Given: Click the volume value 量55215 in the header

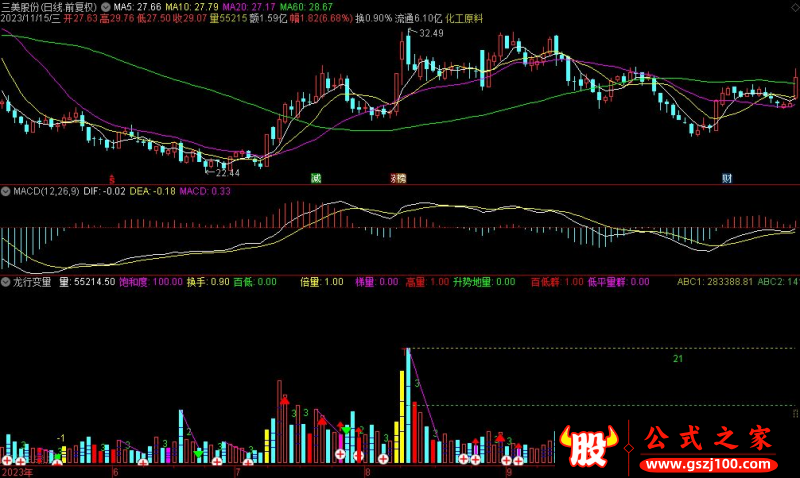Looking at the screenshot, I should pyautogui.click(x=228, y=18).
